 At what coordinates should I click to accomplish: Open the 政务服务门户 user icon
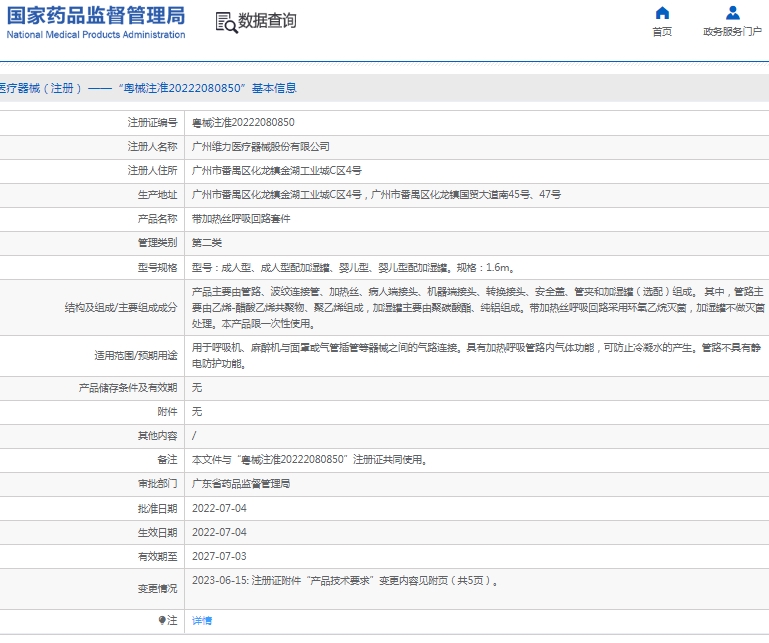(x=733, y=13)
